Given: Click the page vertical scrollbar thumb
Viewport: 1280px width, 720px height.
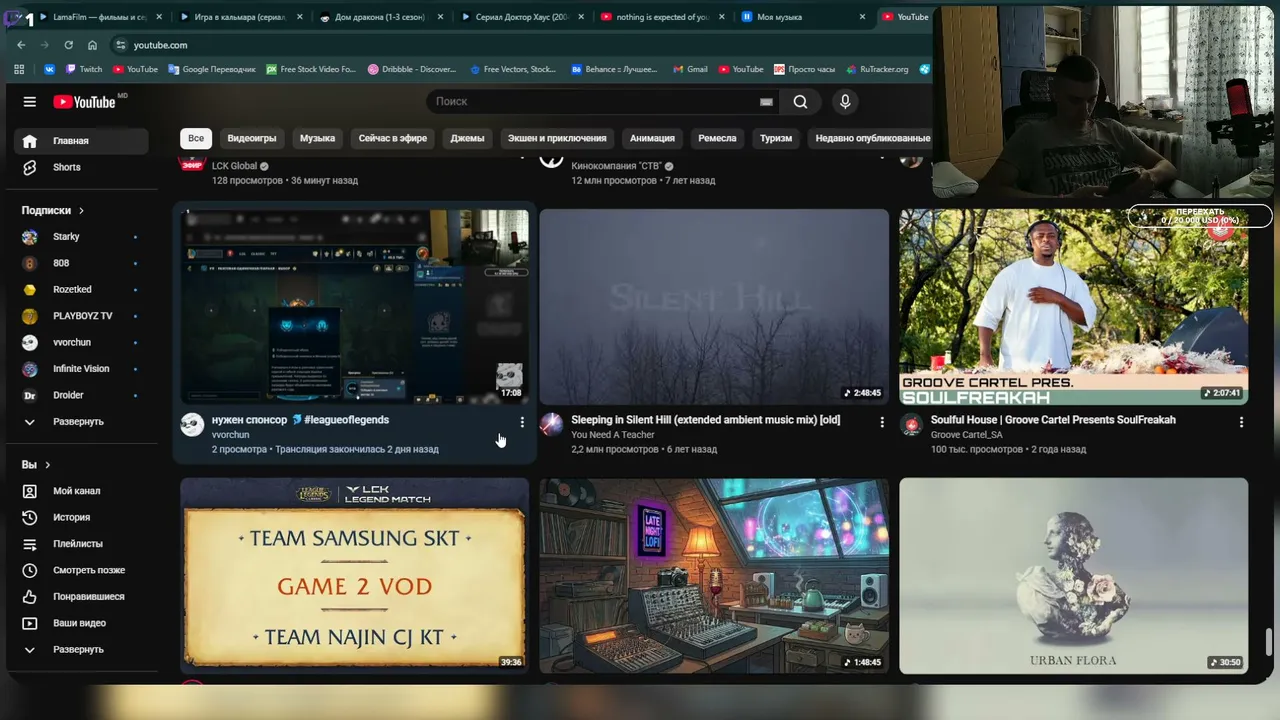Looking at the screenshot, I should (1270, 642).
